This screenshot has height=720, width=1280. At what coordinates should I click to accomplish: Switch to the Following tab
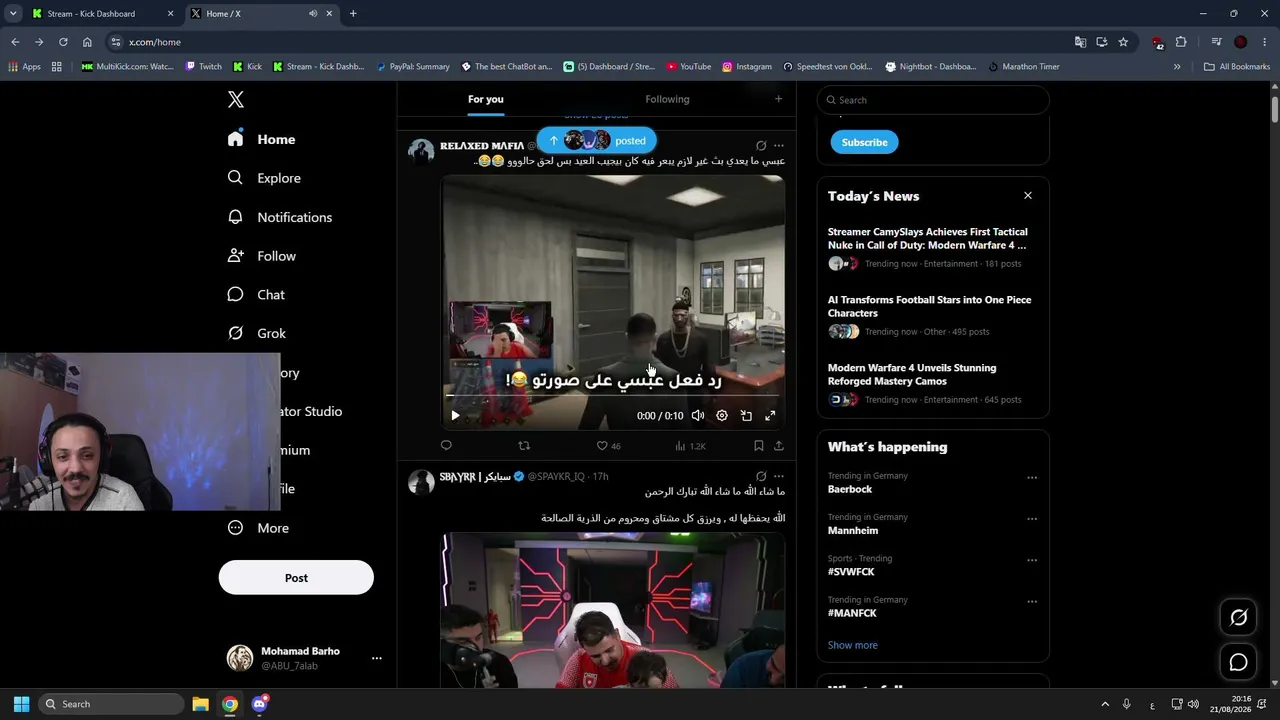tap(667, 99)
